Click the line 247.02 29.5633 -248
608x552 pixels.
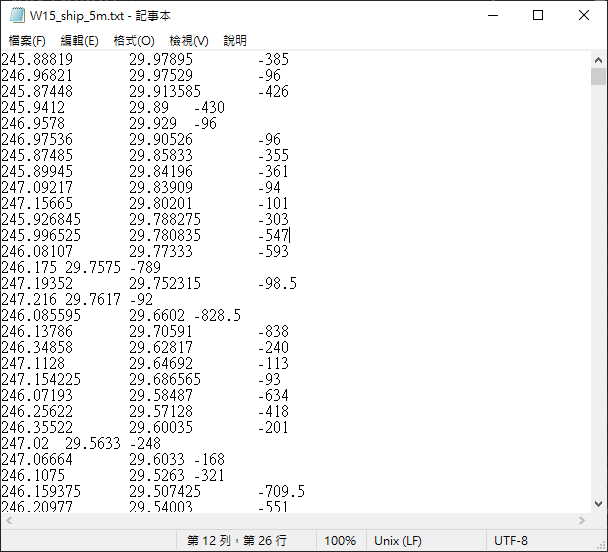(x=81, y=443)
